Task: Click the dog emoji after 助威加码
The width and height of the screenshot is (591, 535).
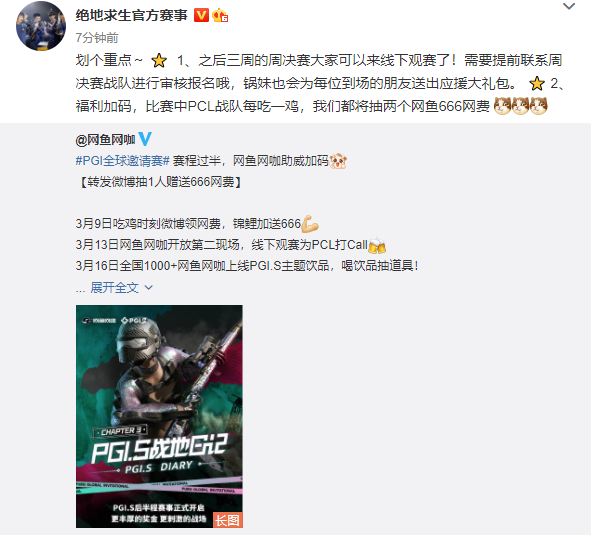Action: click(x=338, y=161)
